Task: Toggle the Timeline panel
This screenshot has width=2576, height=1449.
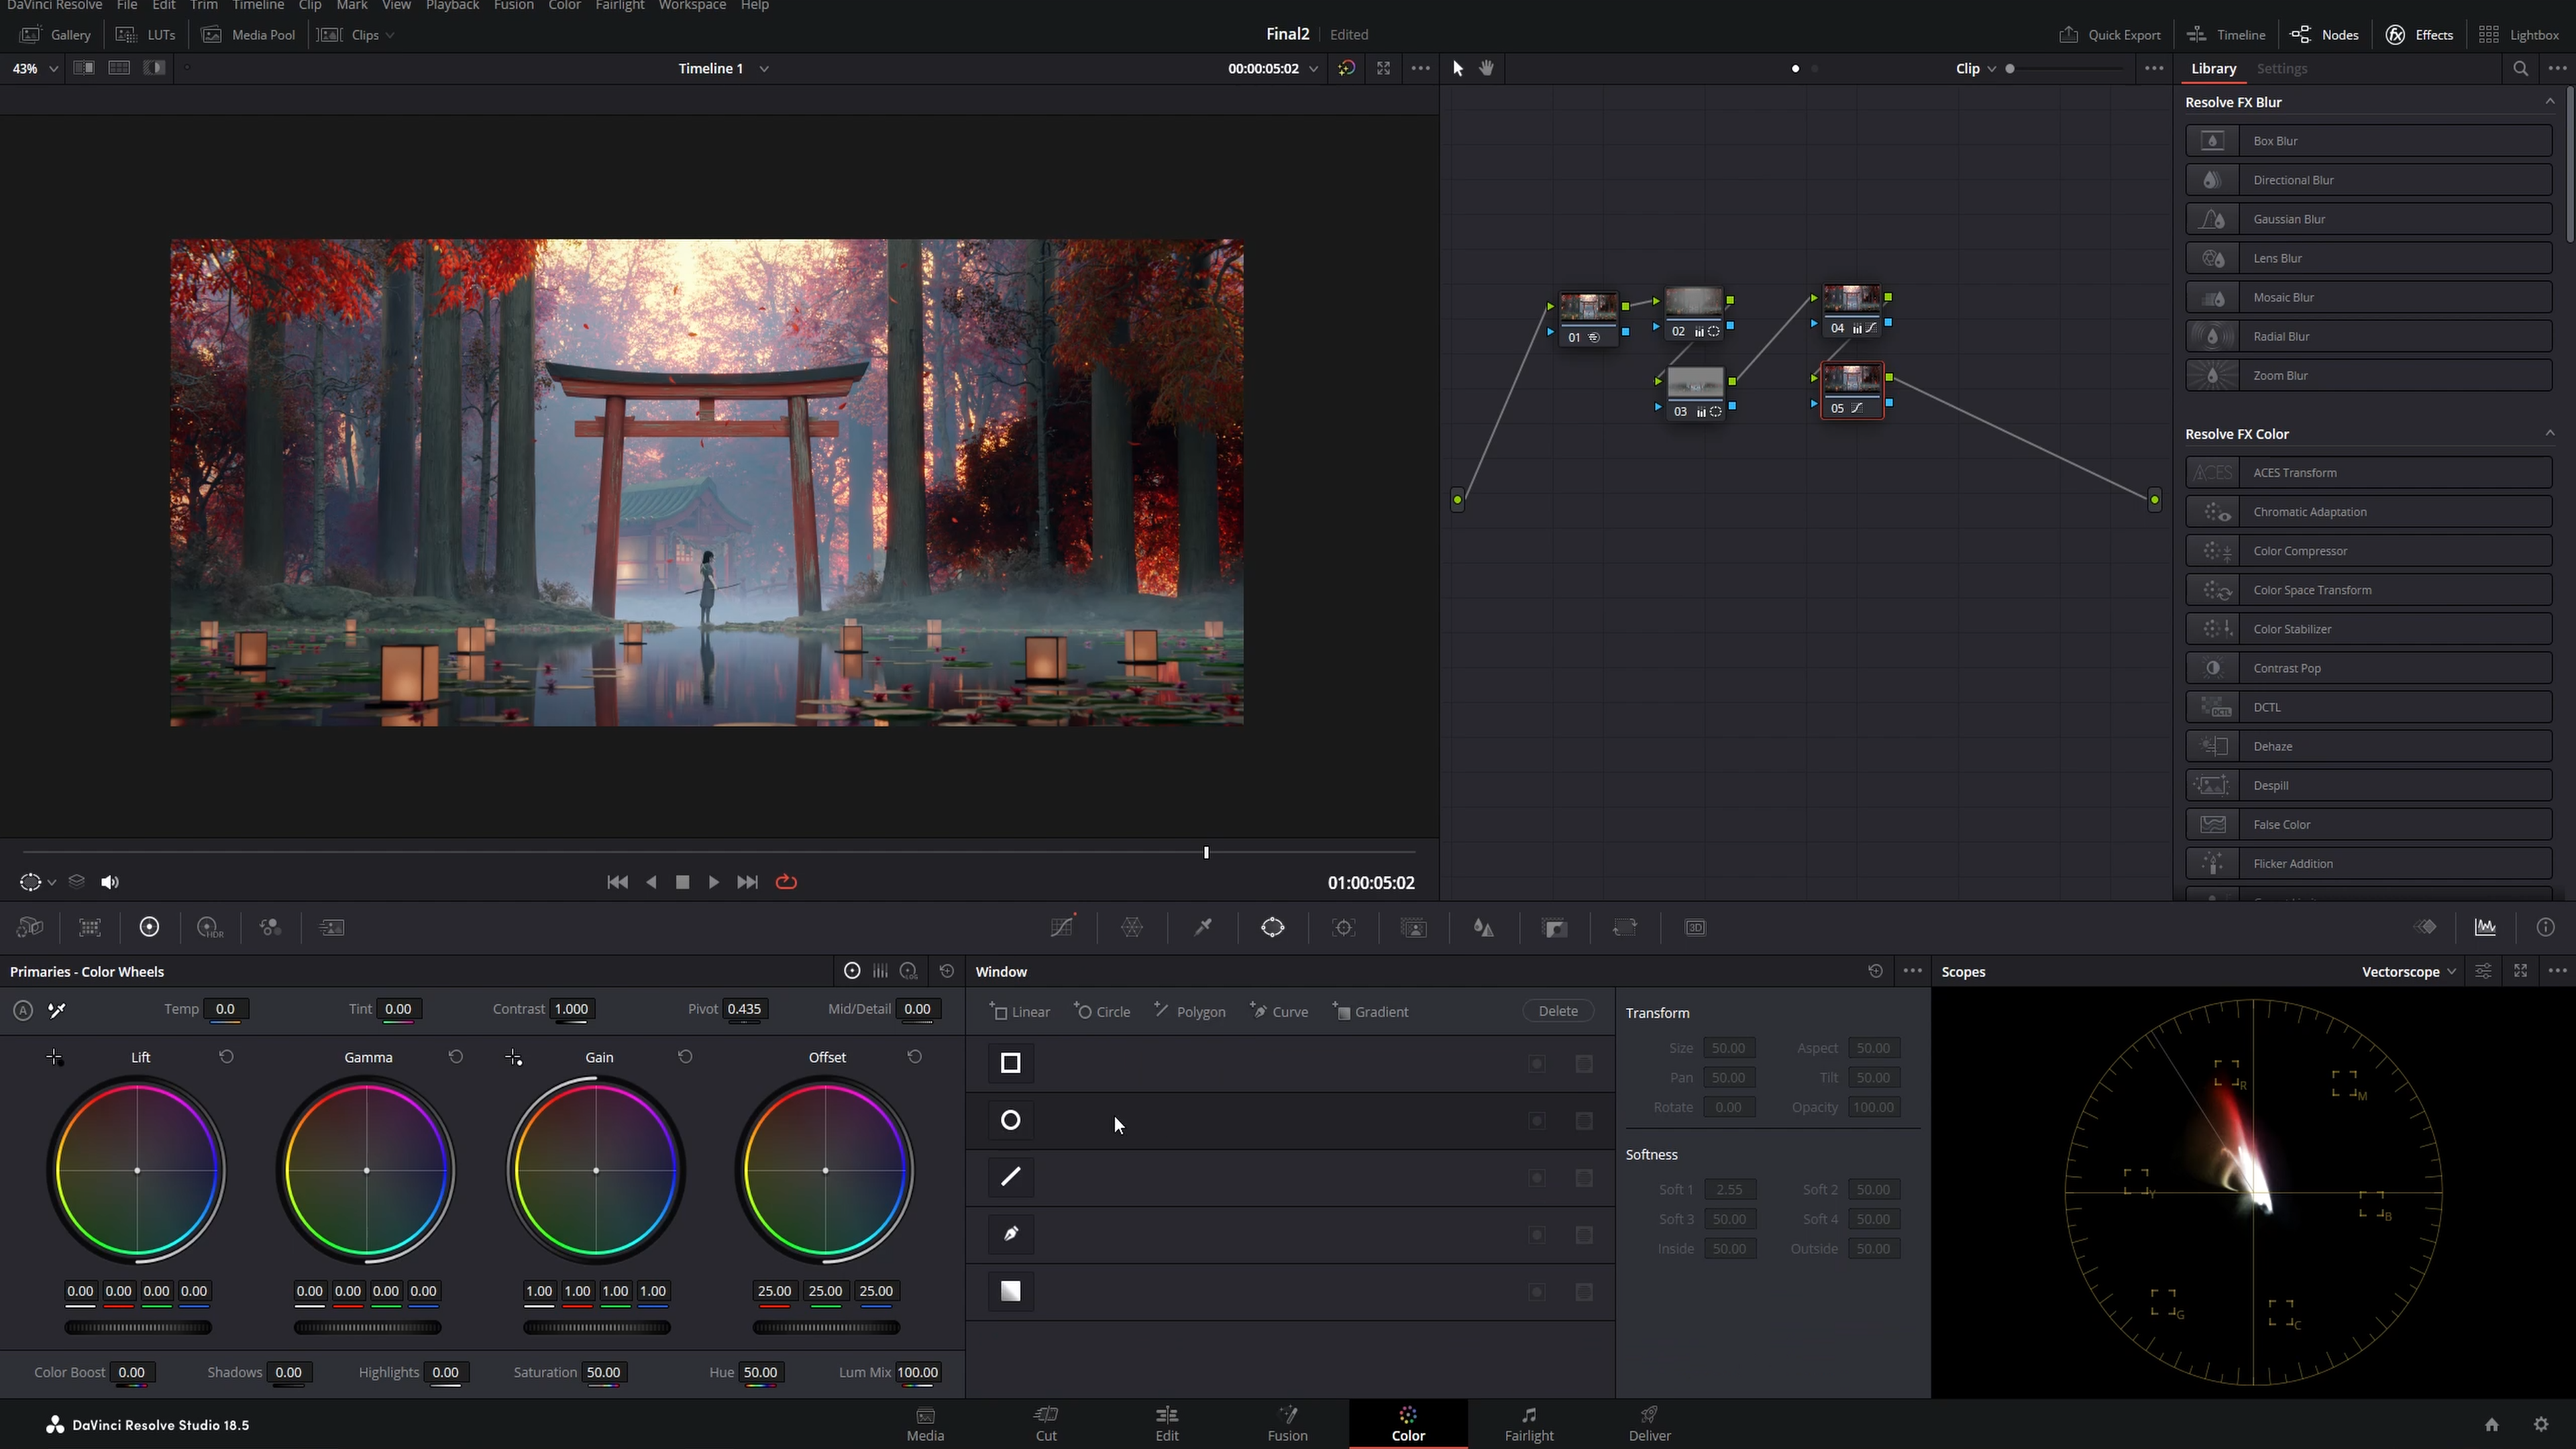Action: pyautogui.click(x=2226, y=34)
